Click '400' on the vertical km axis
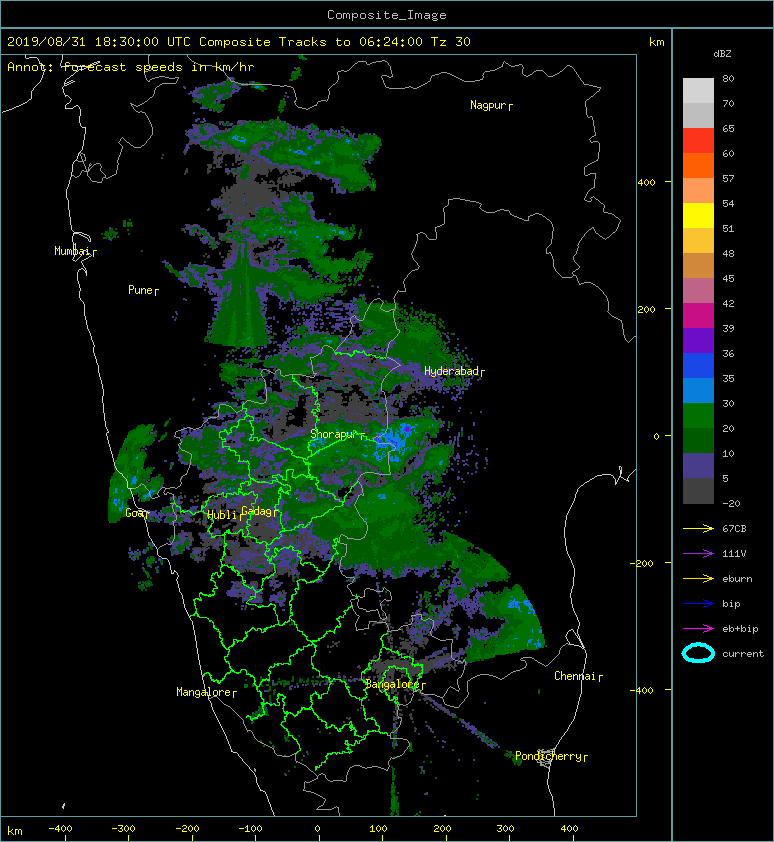The height and width of the screenshot is (842, 774). (647, 183)
